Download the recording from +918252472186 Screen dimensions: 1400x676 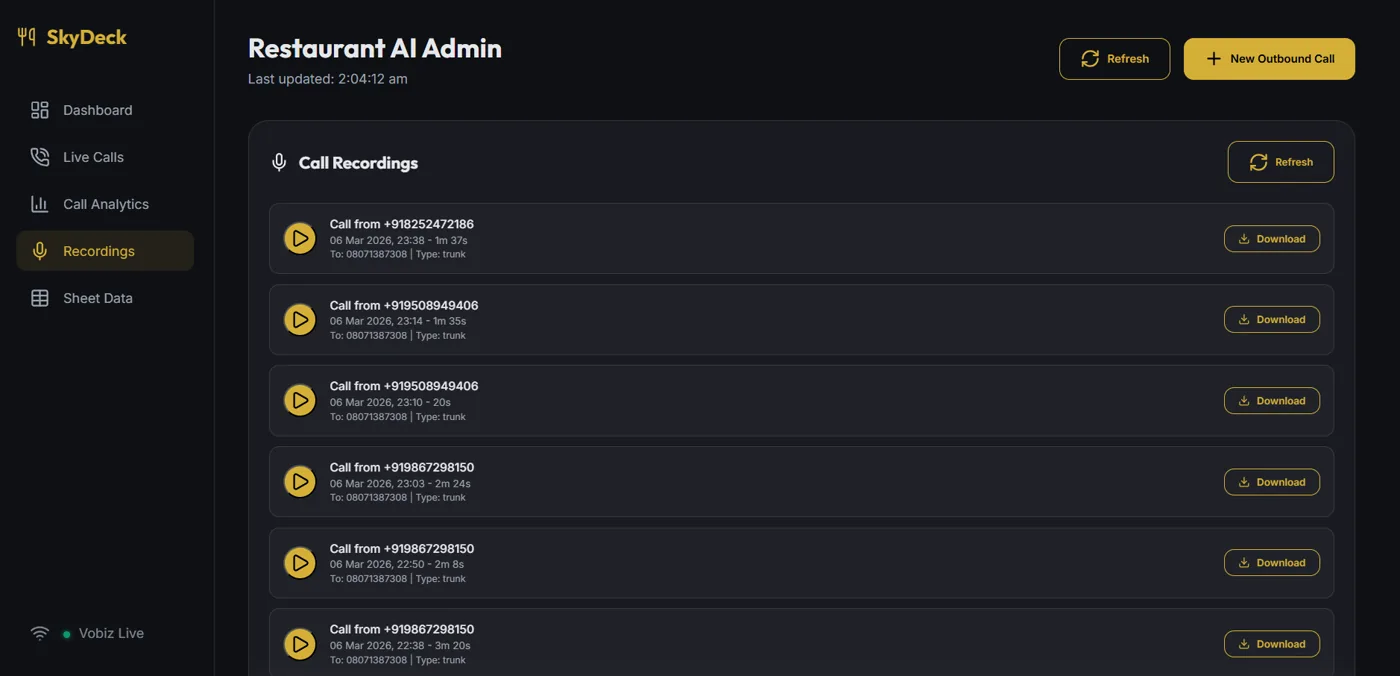click(1272, 239)
